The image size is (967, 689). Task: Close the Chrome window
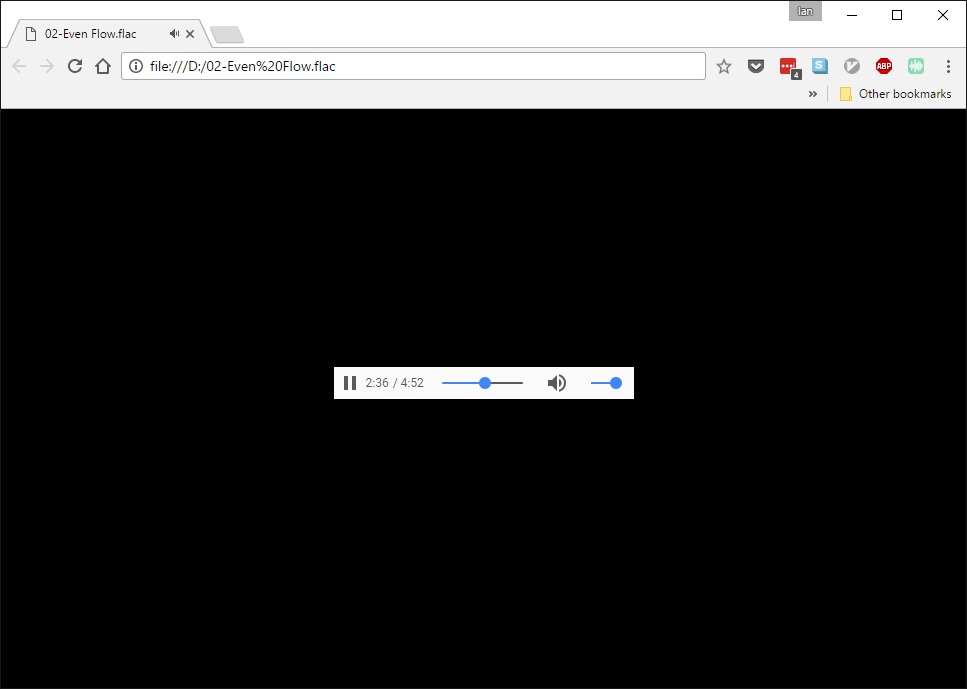click(x=943, y=15)
